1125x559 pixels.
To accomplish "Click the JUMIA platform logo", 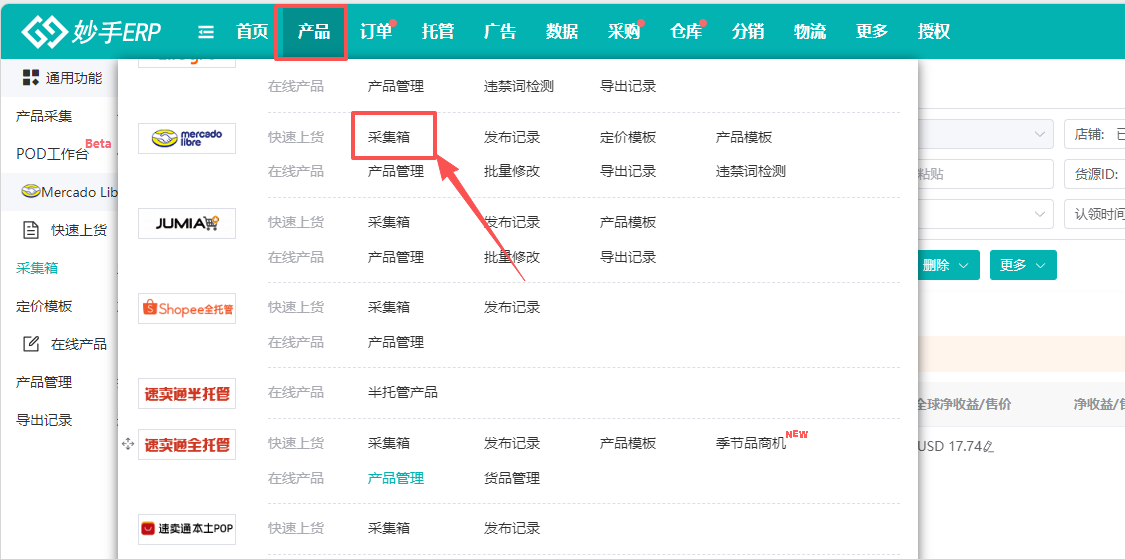I will [x=187, y=224].
